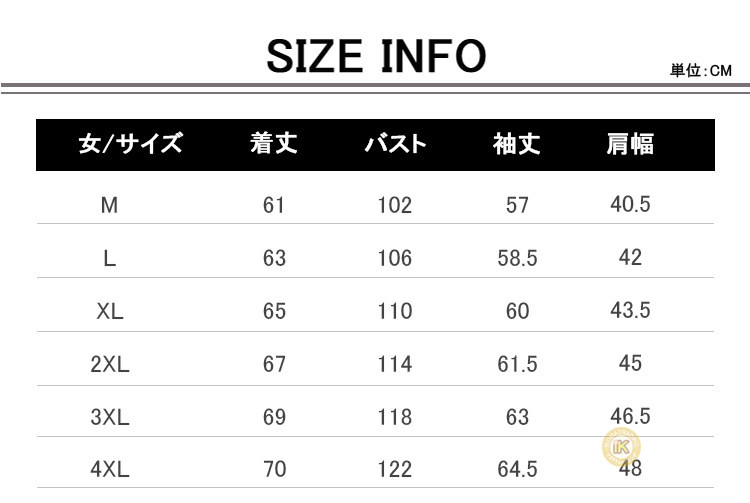The height and width of the screenshot is (503, 750).
Task: Click the SIZE INFO title
Action: coord(376,56)
